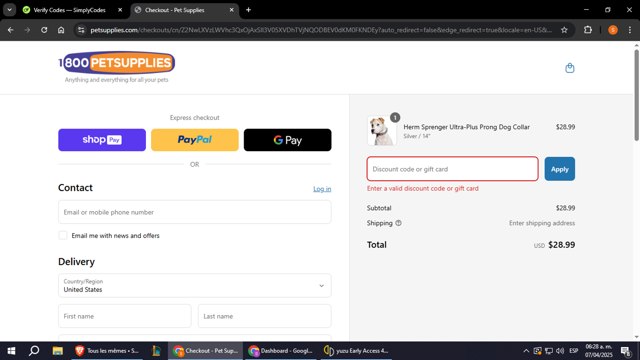
Task: View site information icon in address bar
Action: (x=81, y=30)
